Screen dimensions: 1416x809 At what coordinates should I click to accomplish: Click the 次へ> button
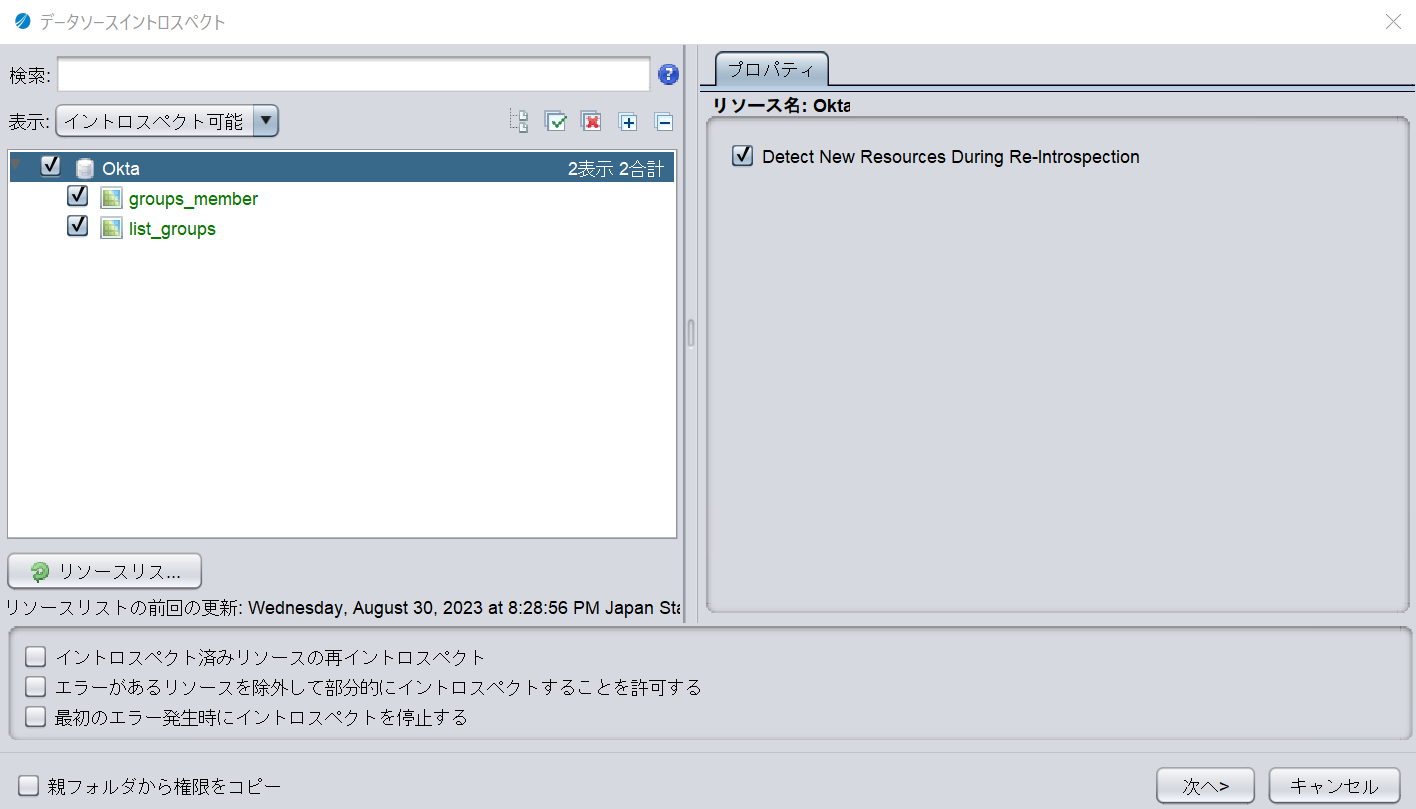1206,786
